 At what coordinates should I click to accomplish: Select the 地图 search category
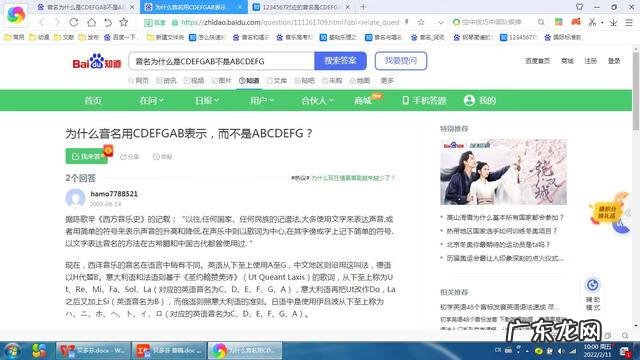point(360,81)
